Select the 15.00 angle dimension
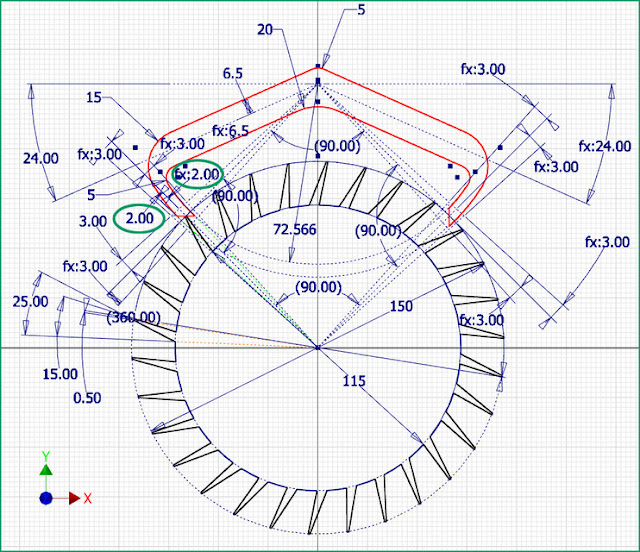The image size is (640, 552). pyautogui.click(x=60, y=374)
